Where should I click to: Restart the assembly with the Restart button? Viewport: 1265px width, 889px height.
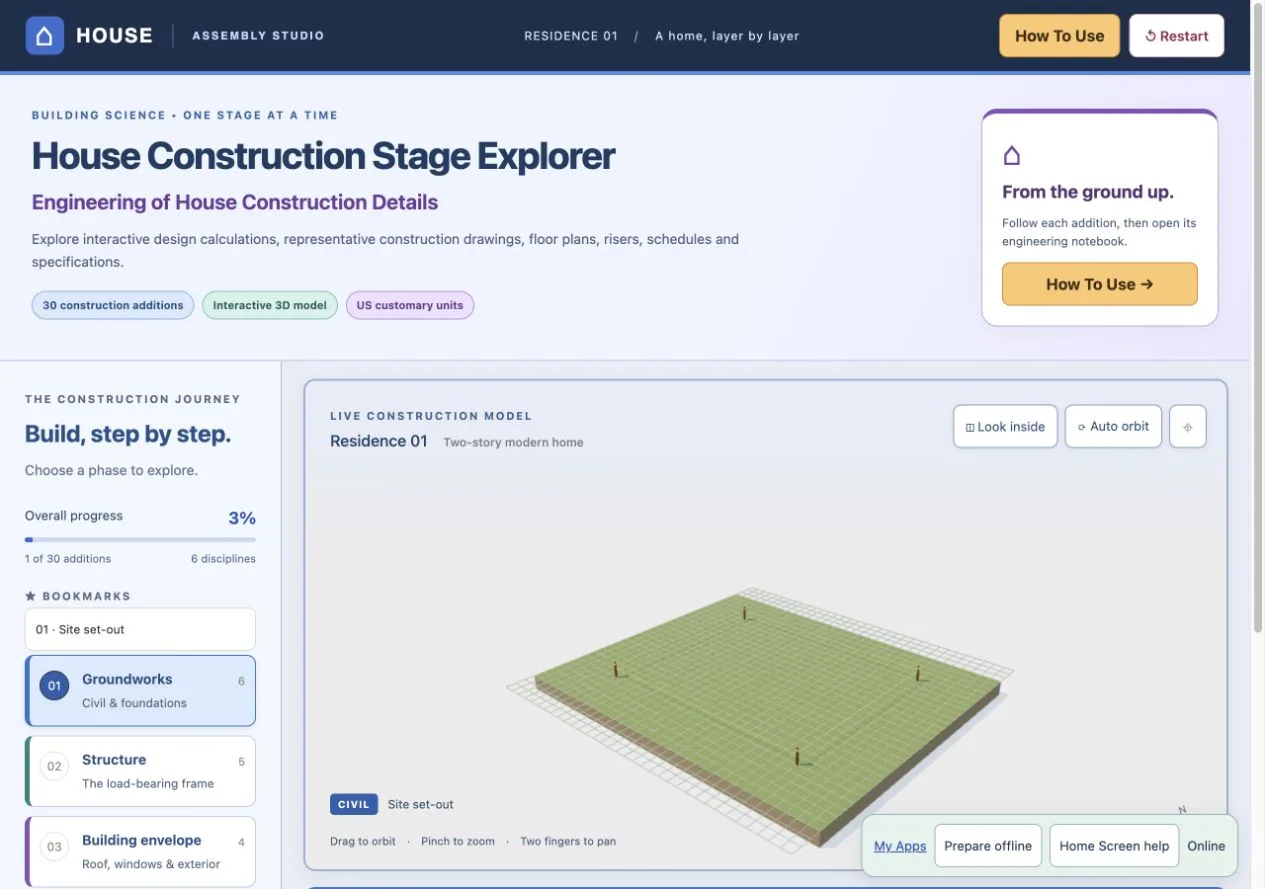pyautogui.click(x=1176, y=36)
